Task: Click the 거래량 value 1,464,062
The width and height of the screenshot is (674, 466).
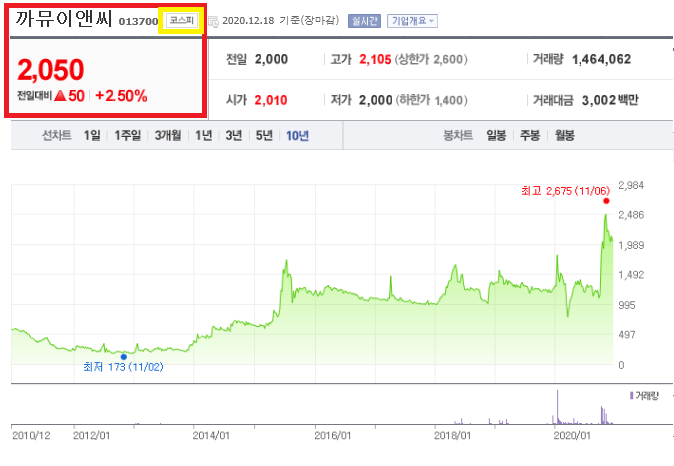Action: point(601,59)
